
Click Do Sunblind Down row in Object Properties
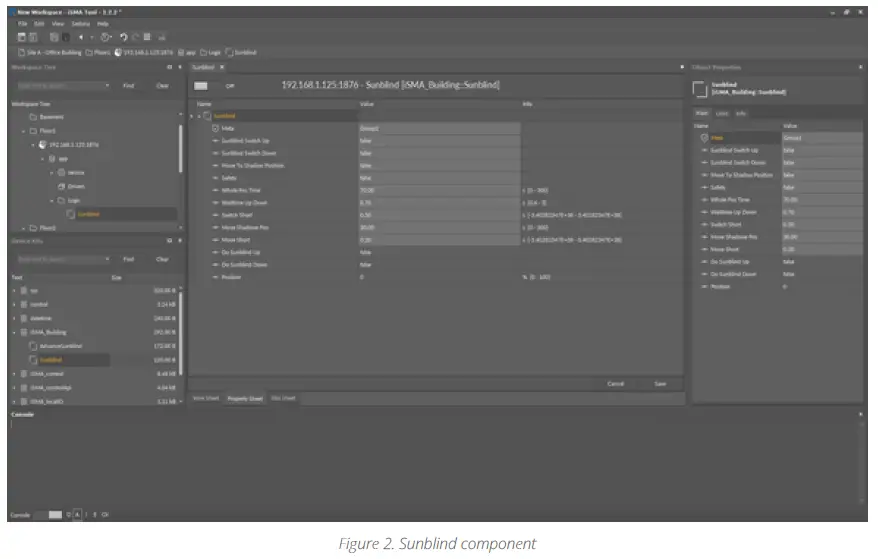click(778, 274)
